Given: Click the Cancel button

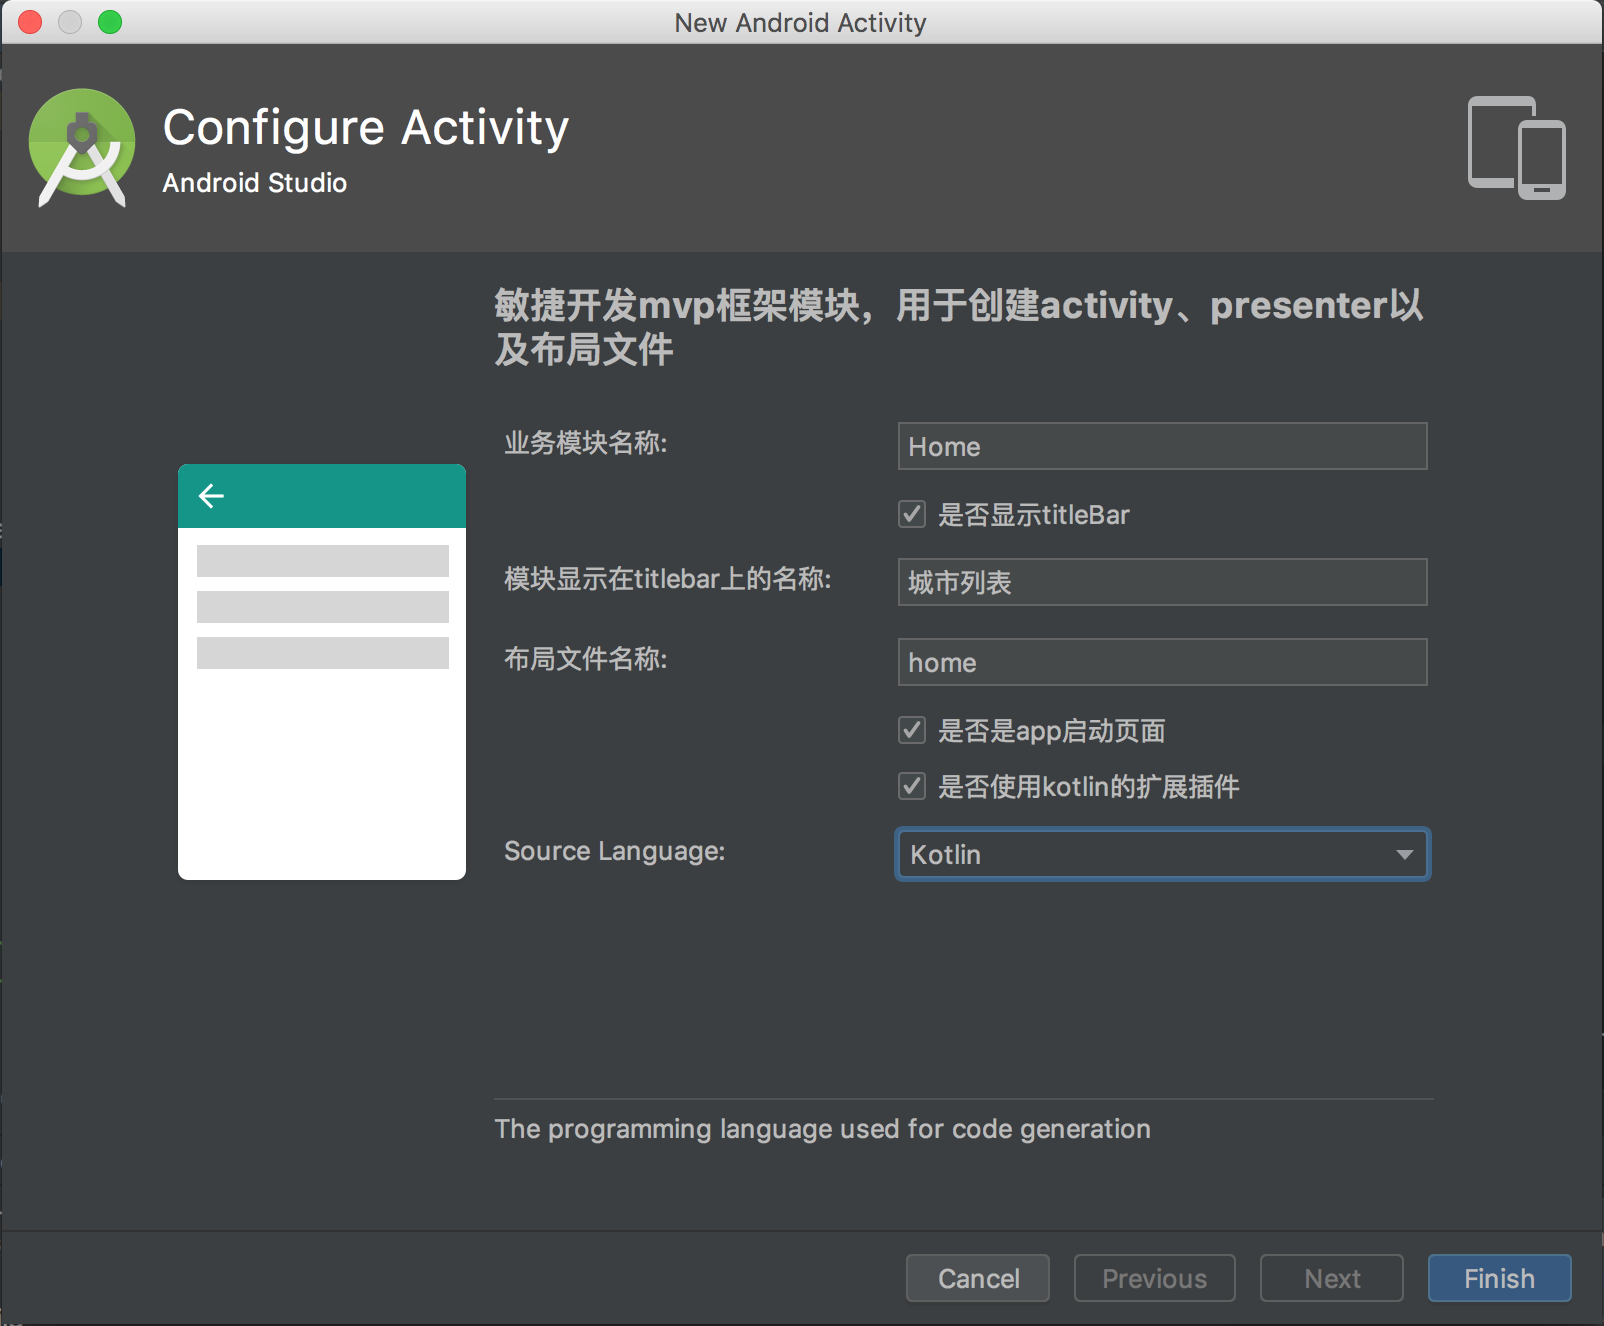Looking at the screenshot, I should [978, 1278].
